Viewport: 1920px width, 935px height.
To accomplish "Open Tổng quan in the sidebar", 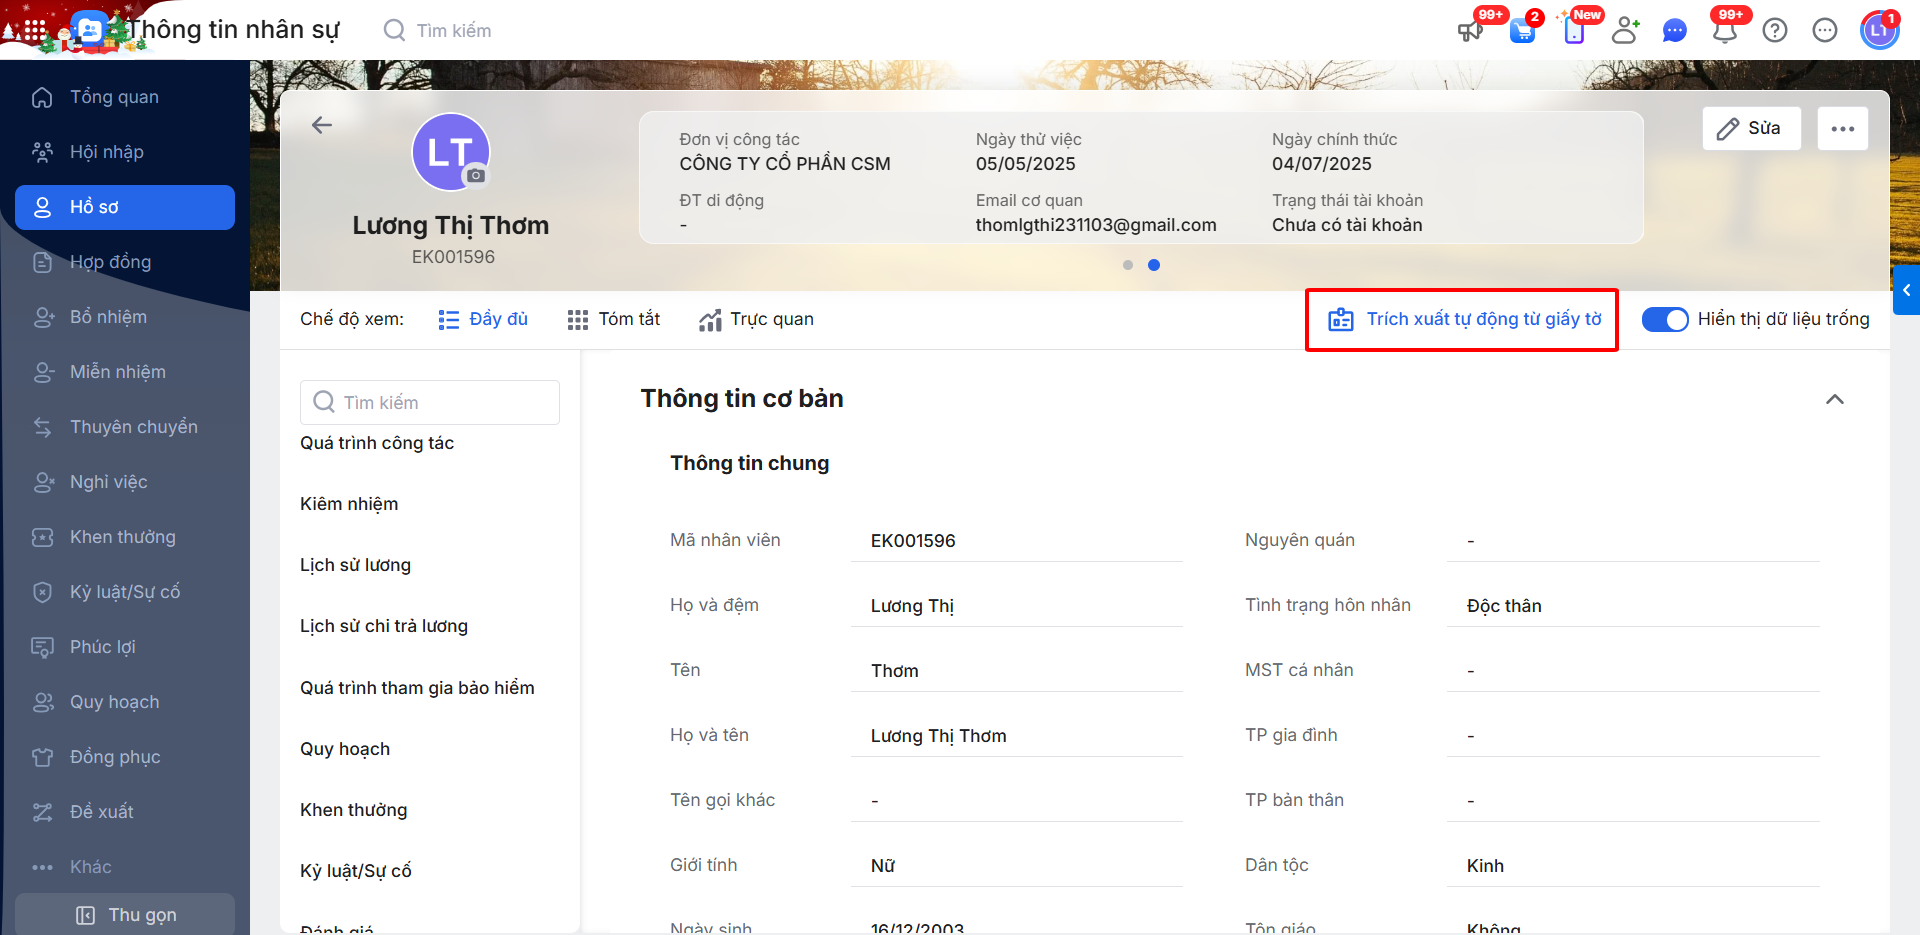I will point(125,97).
